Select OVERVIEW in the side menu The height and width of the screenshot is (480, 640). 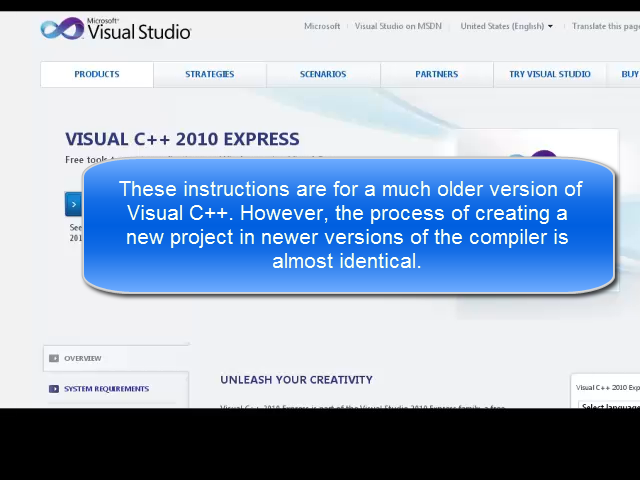click(x=116, y=358)
